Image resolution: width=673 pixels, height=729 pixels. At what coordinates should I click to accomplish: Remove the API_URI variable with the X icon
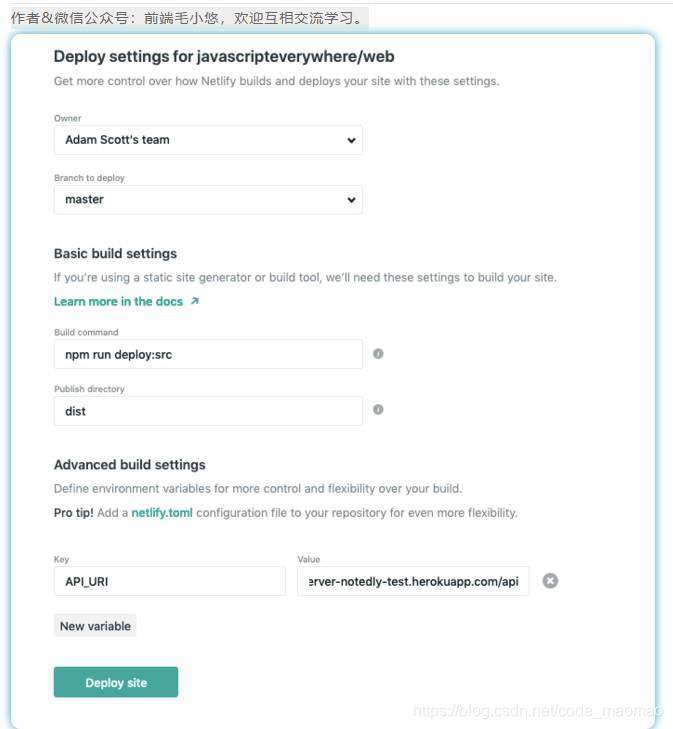pos(550,581)
